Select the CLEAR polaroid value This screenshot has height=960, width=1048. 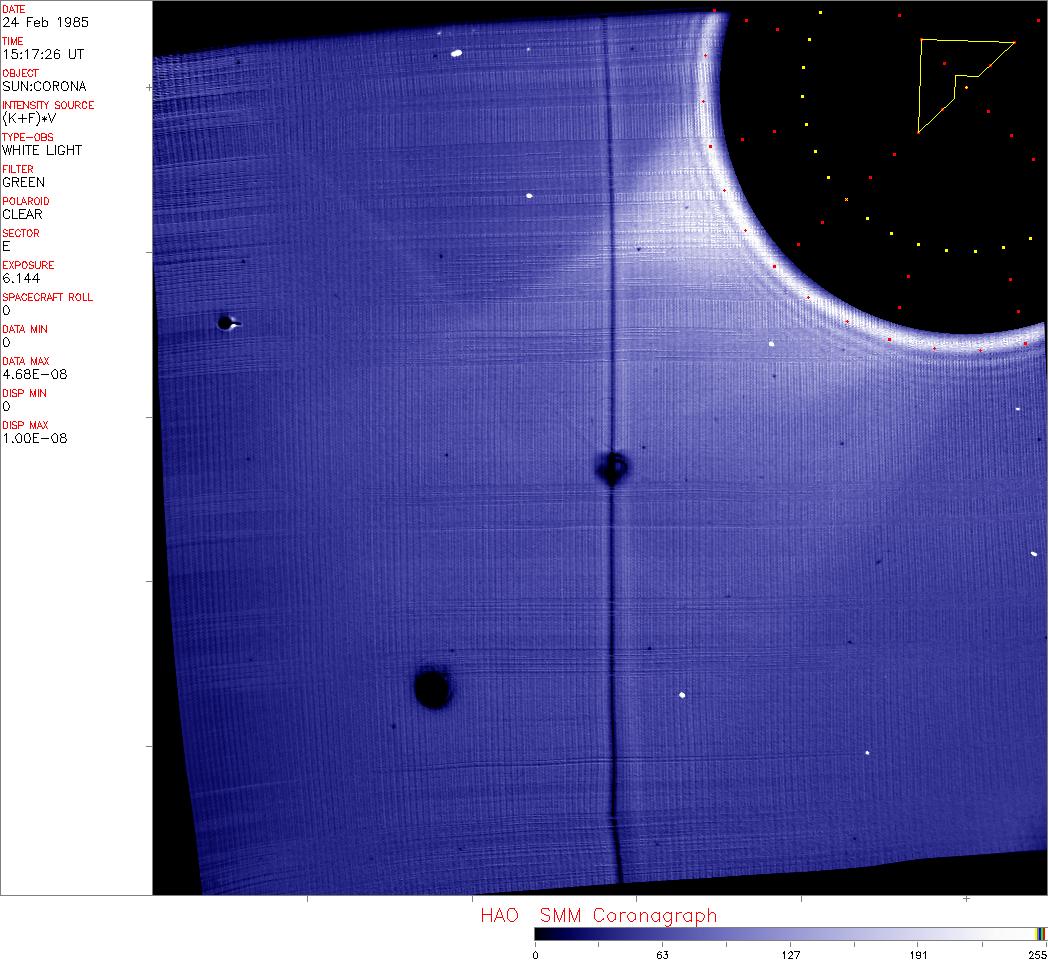tap(24, 214)
